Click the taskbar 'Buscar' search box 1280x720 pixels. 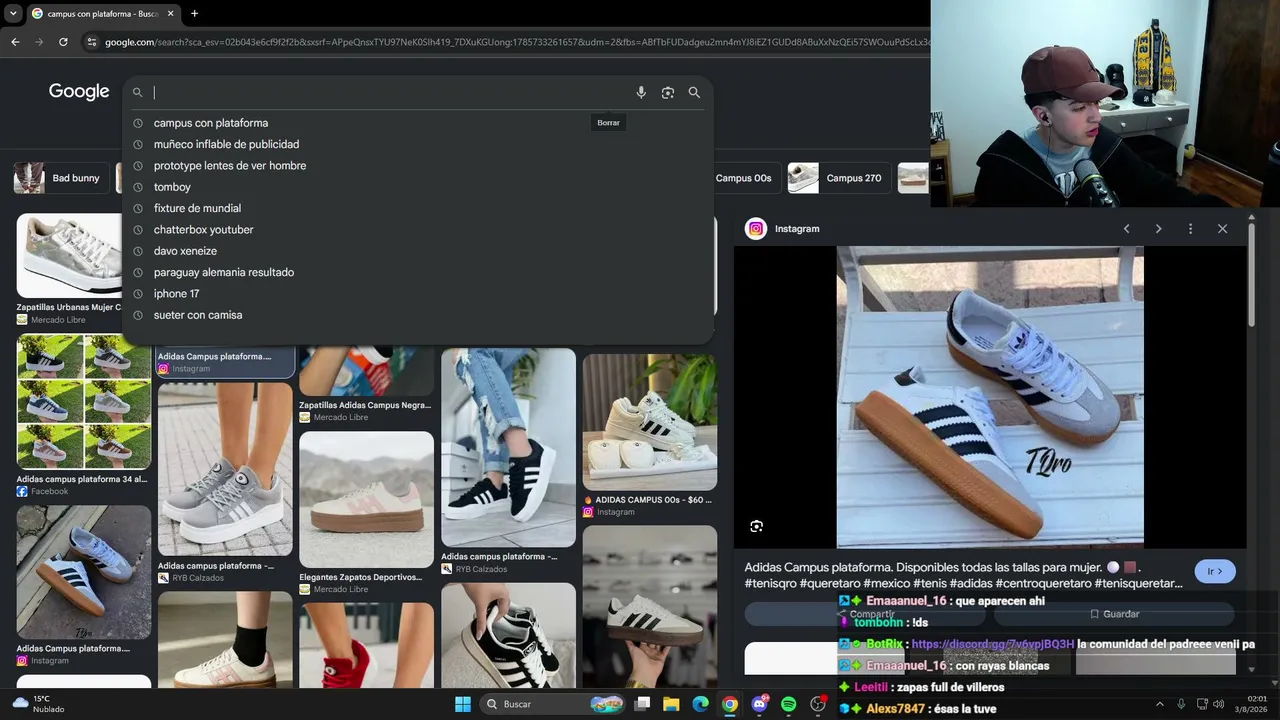click(x=553, y=704)
